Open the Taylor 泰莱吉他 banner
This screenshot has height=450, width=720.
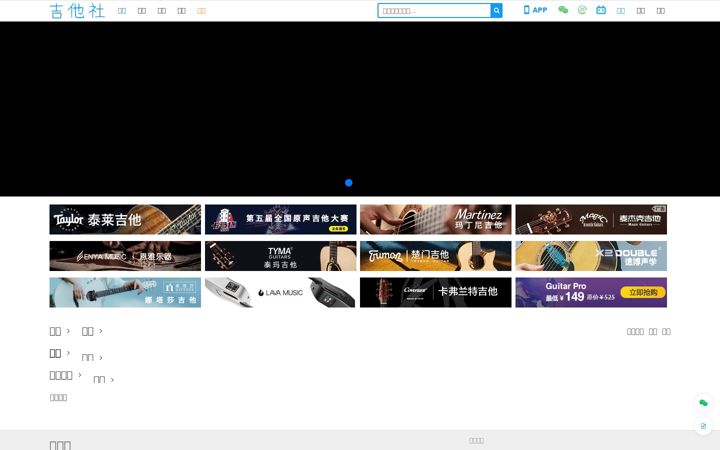125,219
